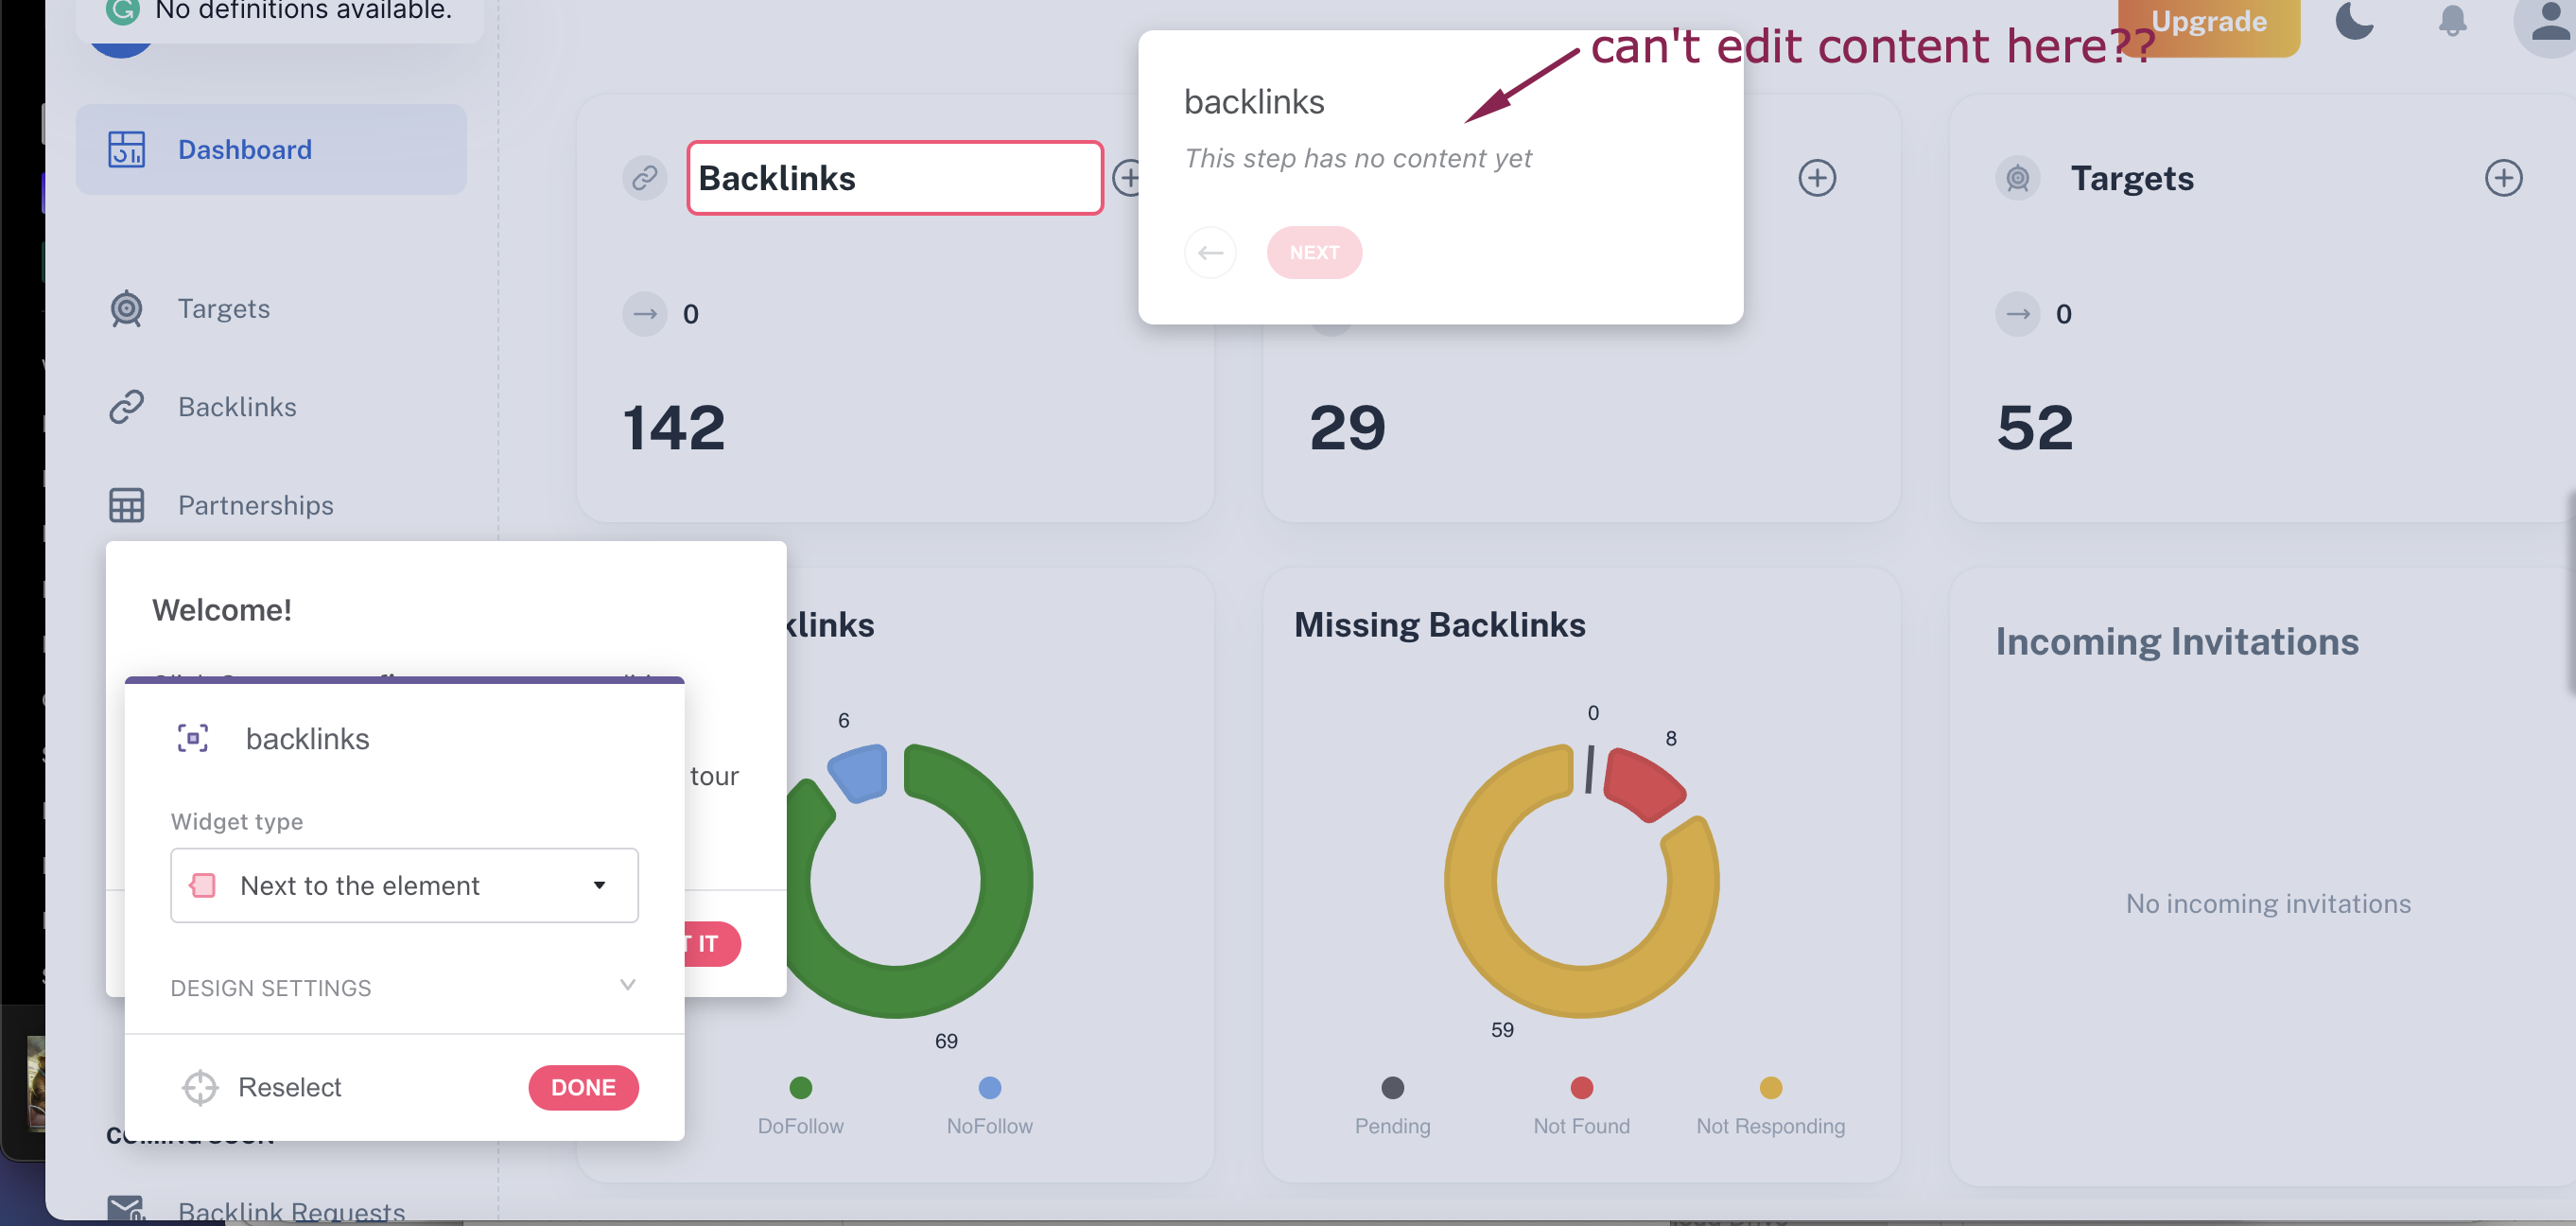Click the Backlinks menu item in sidebar
The height and width of the screenshot is (1226, 2576).
[x=236, y=406]
